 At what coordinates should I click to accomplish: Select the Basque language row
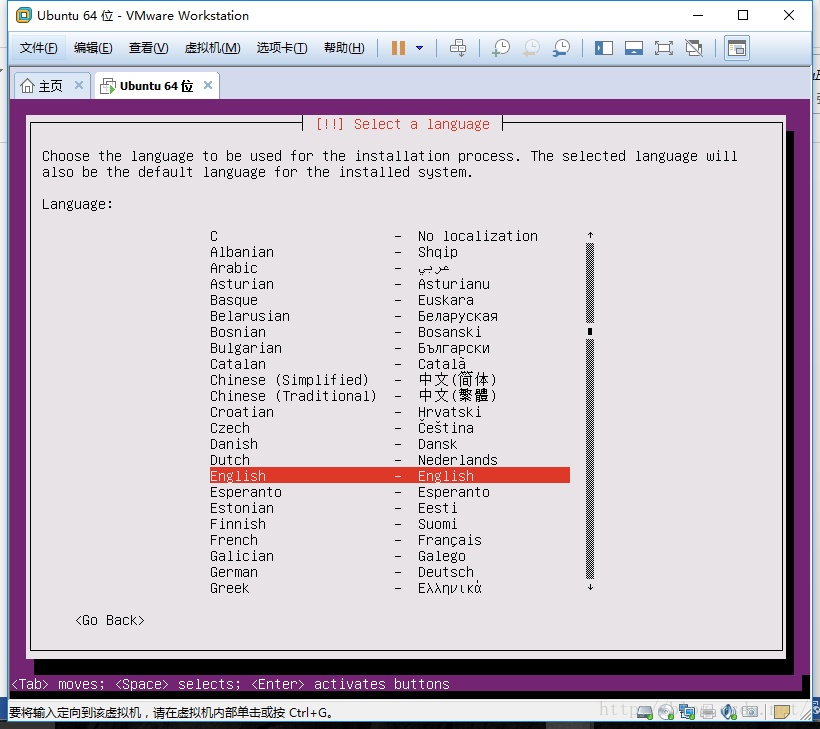pyautogui.click(x=390, y=300)
